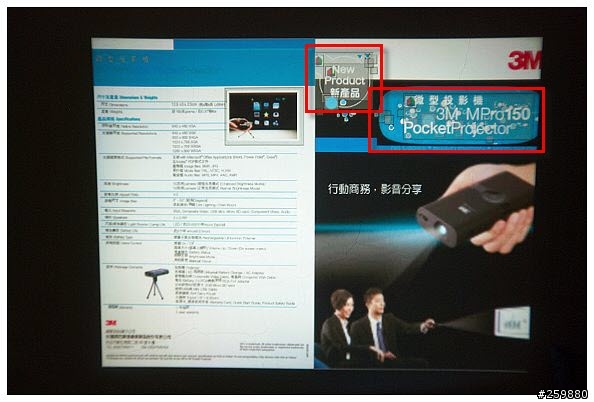Screen dimensions: 594x402
Task: Click the blue document icon in the menu screenshot
Action: point(256,105)
